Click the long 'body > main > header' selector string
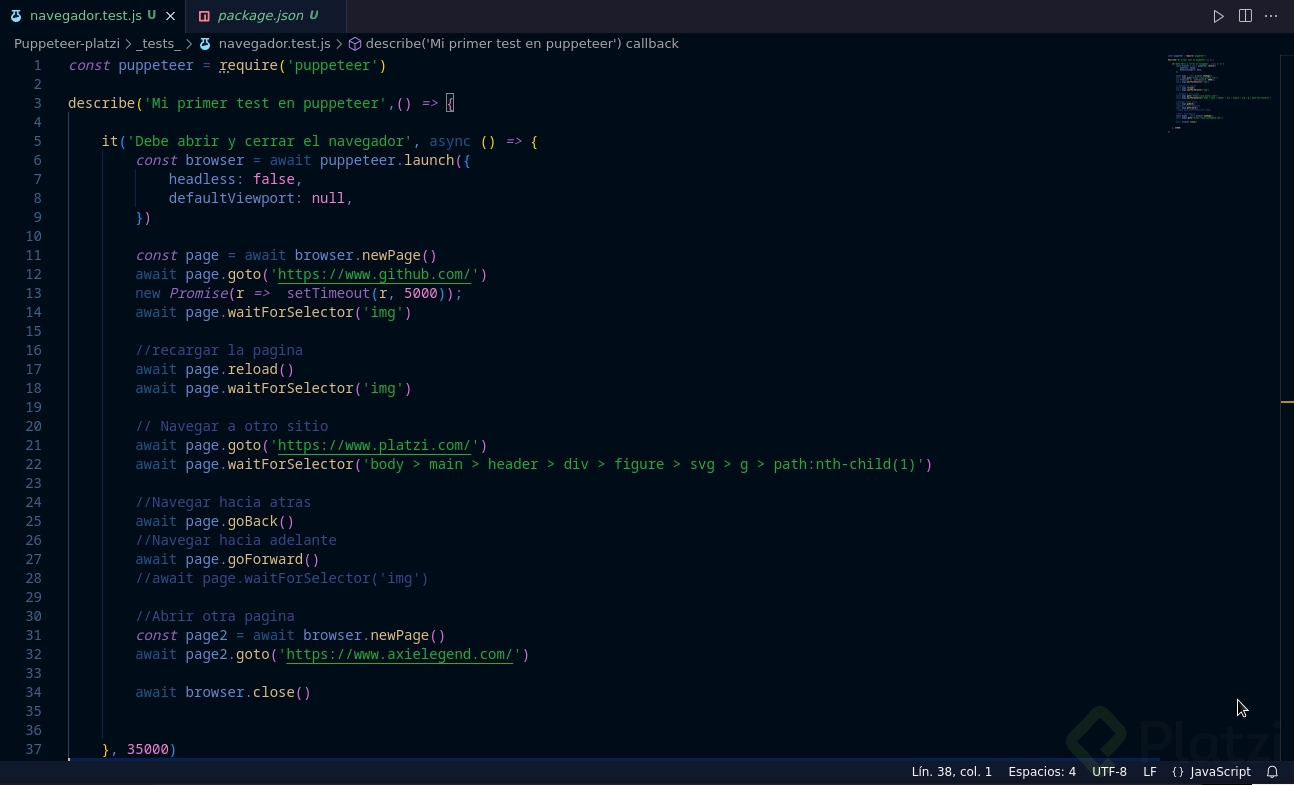 click(x=643, y=464)
